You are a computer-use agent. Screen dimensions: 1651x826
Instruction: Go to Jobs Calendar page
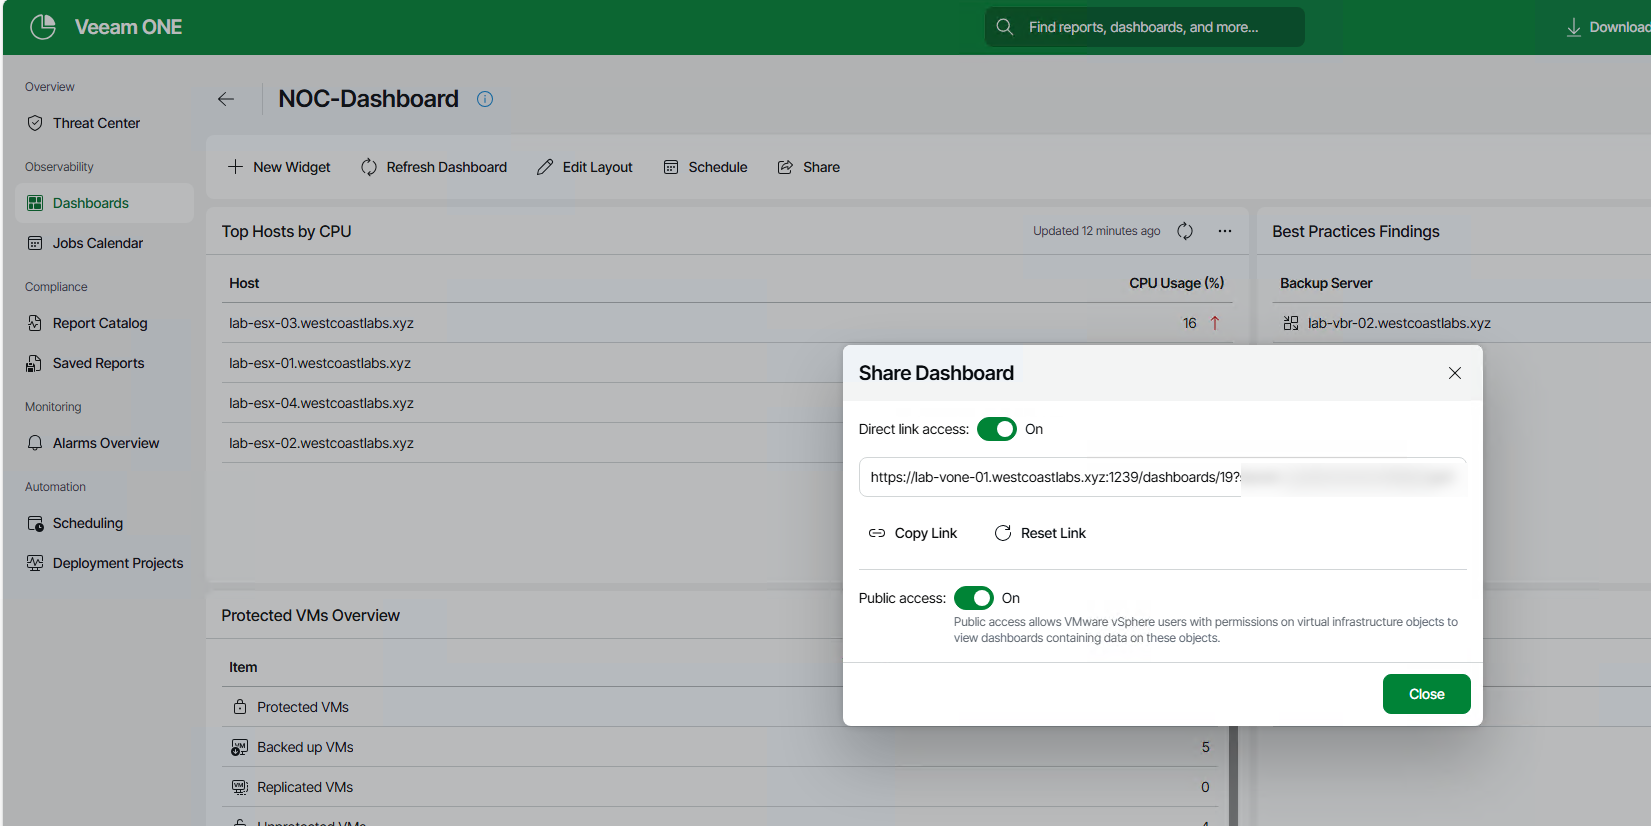click(97, 243)
